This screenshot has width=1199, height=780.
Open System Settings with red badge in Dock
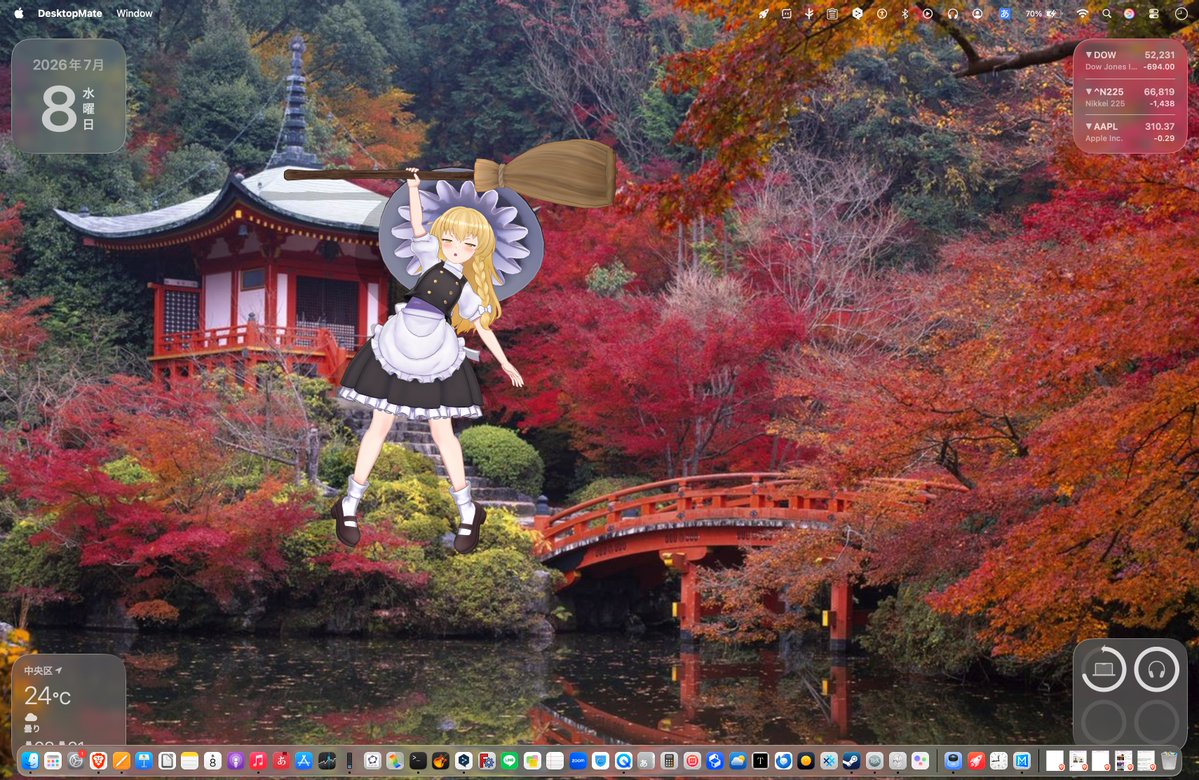tap(76, 761)
